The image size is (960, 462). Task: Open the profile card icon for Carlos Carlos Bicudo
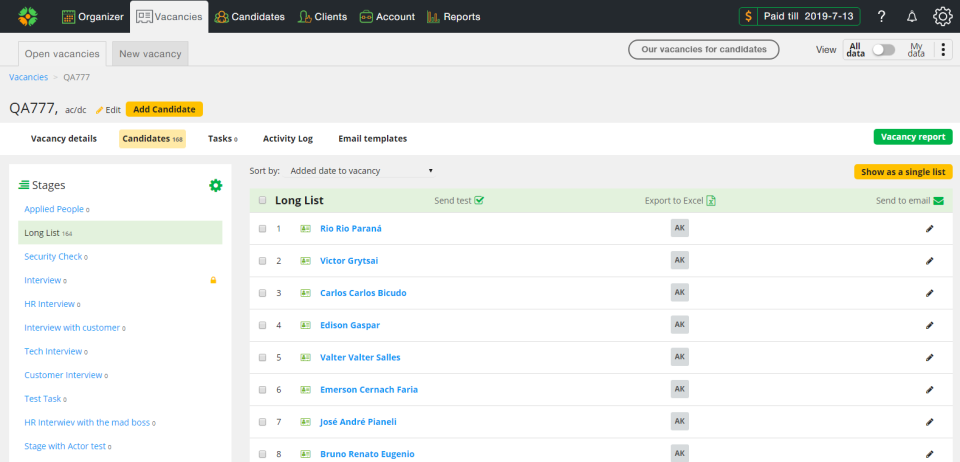(x=306, y=293)
